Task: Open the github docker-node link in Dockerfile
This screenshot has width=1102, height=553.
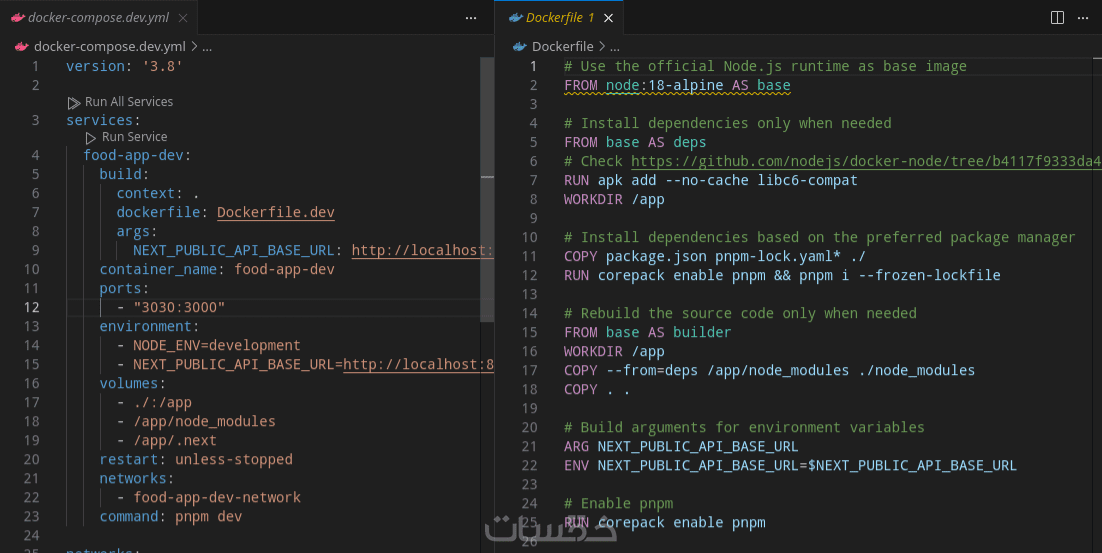Action: click(866, 161)
